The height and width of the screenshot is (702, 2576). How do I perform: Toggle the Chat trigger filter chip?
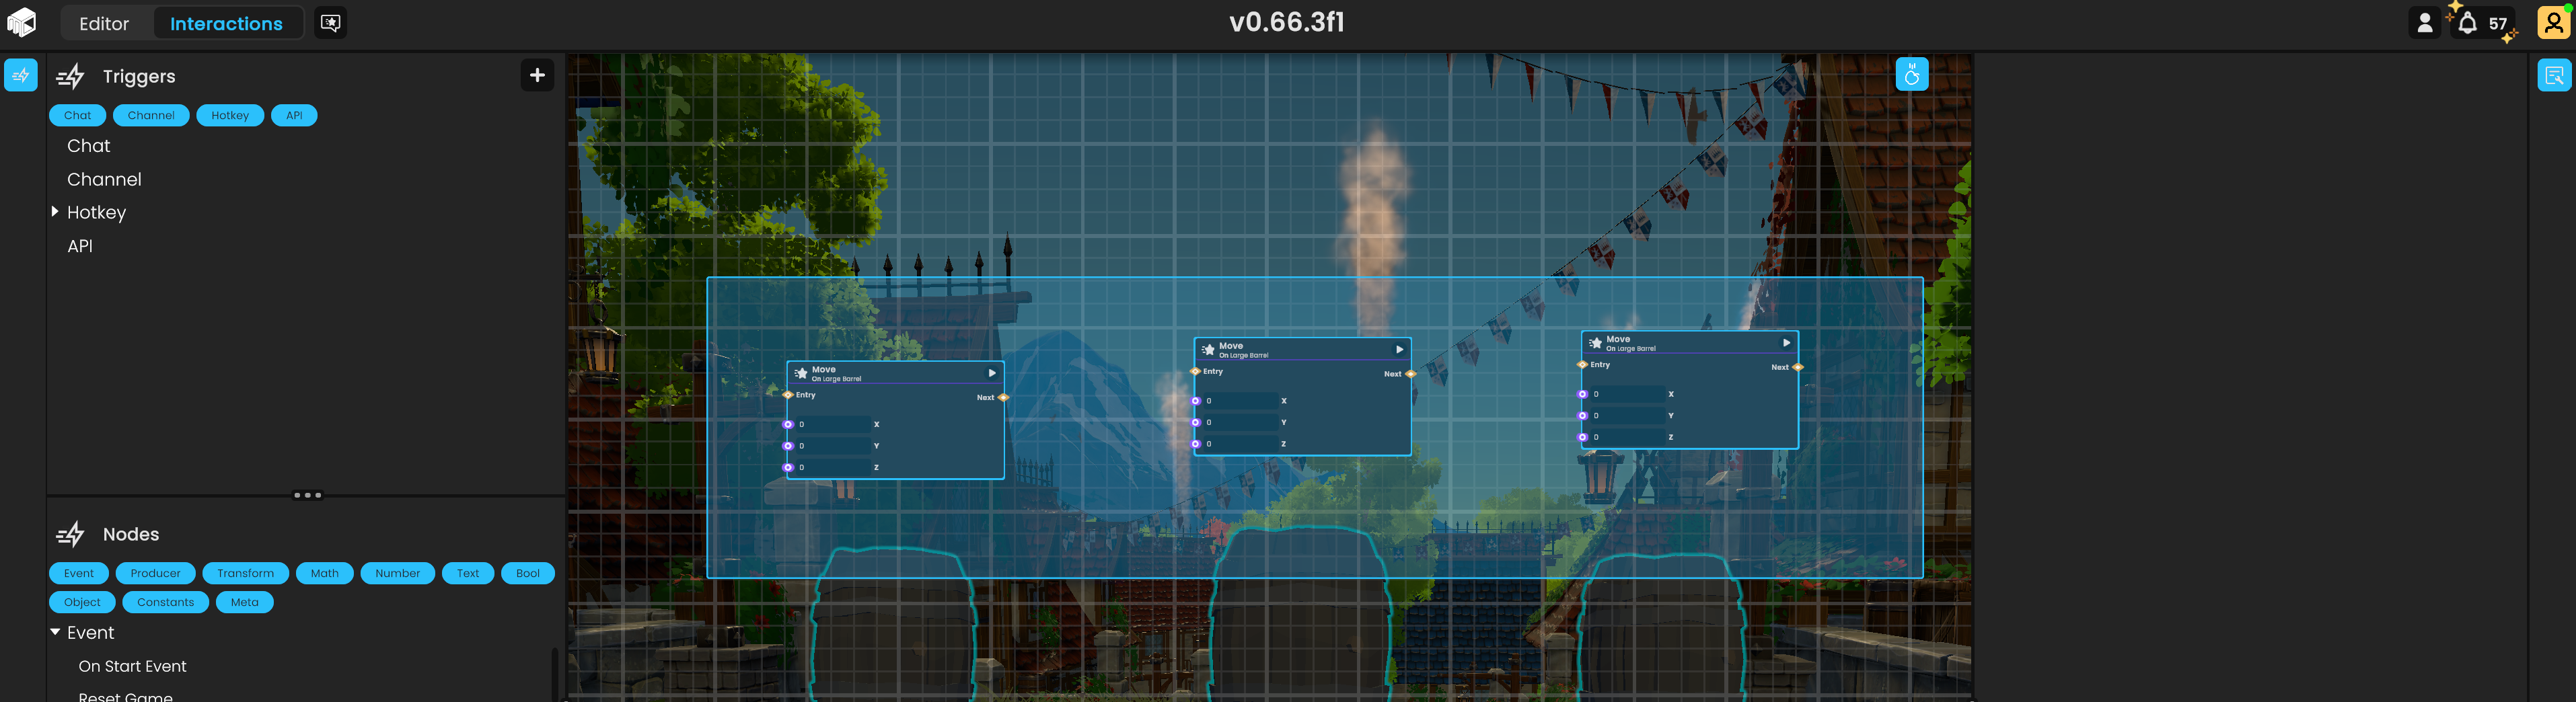point(77,115)
